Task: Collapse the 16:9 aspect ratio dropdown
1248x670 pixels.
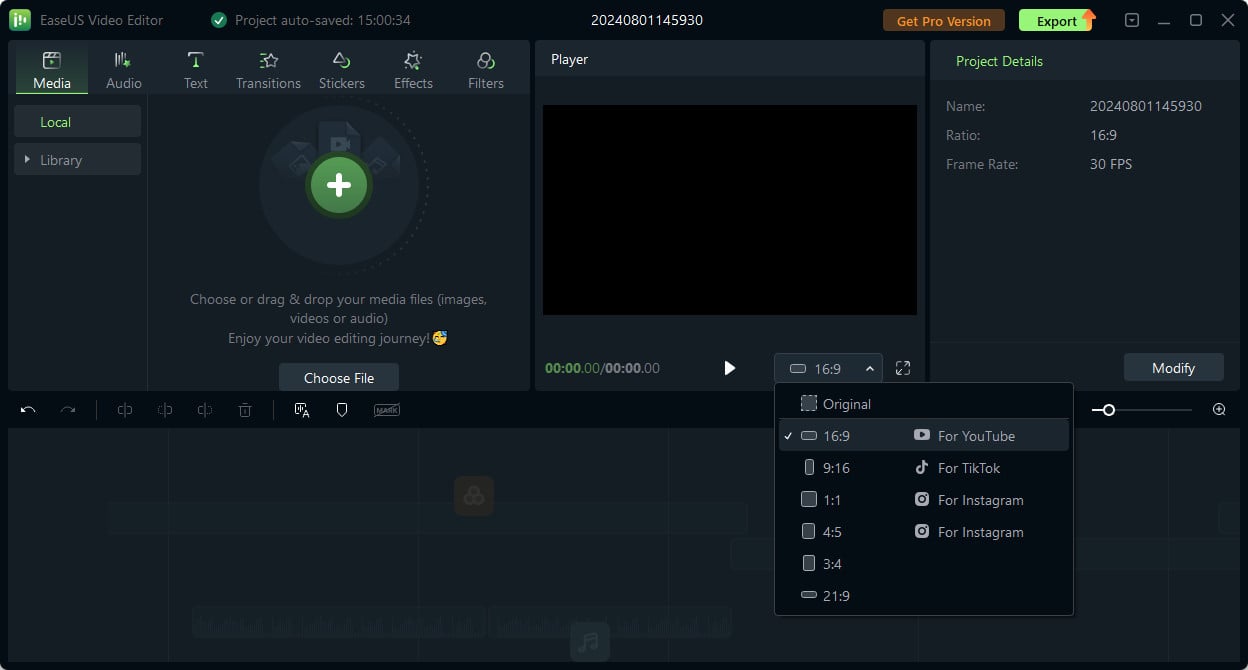Action: [x=828, y=368]
